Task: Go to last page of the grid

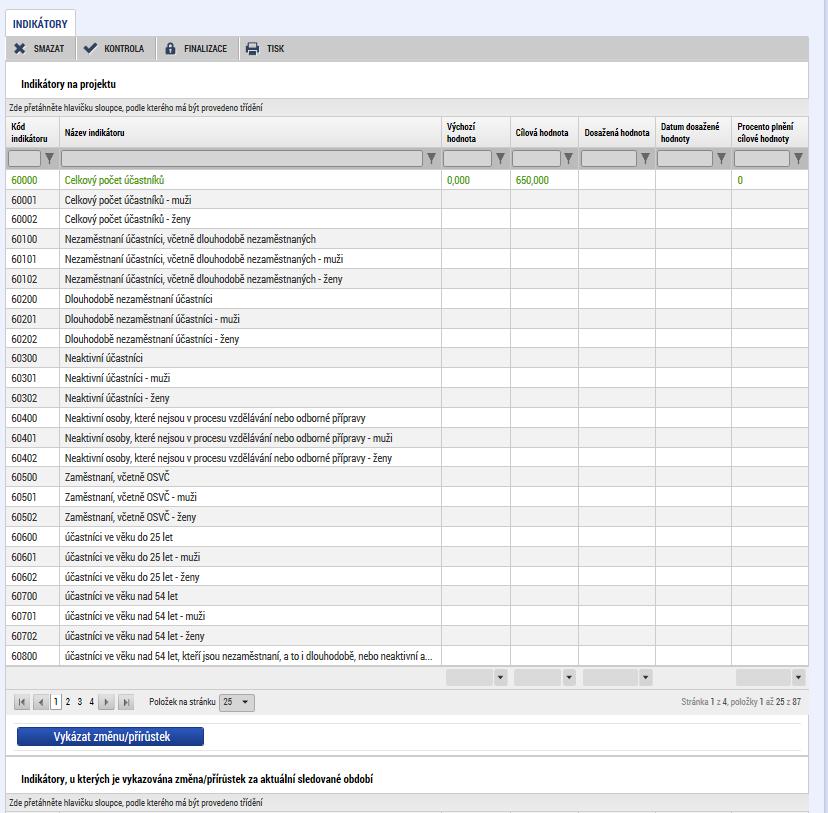Action: pos(126,702)
